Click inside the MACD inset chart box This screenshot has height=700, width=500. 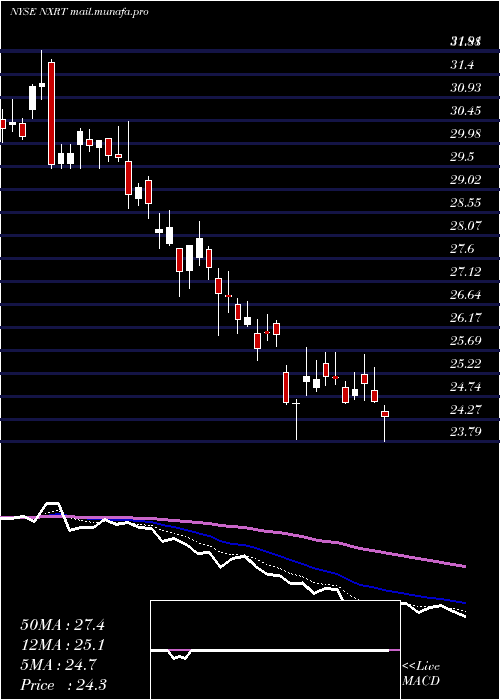[275, 650]
